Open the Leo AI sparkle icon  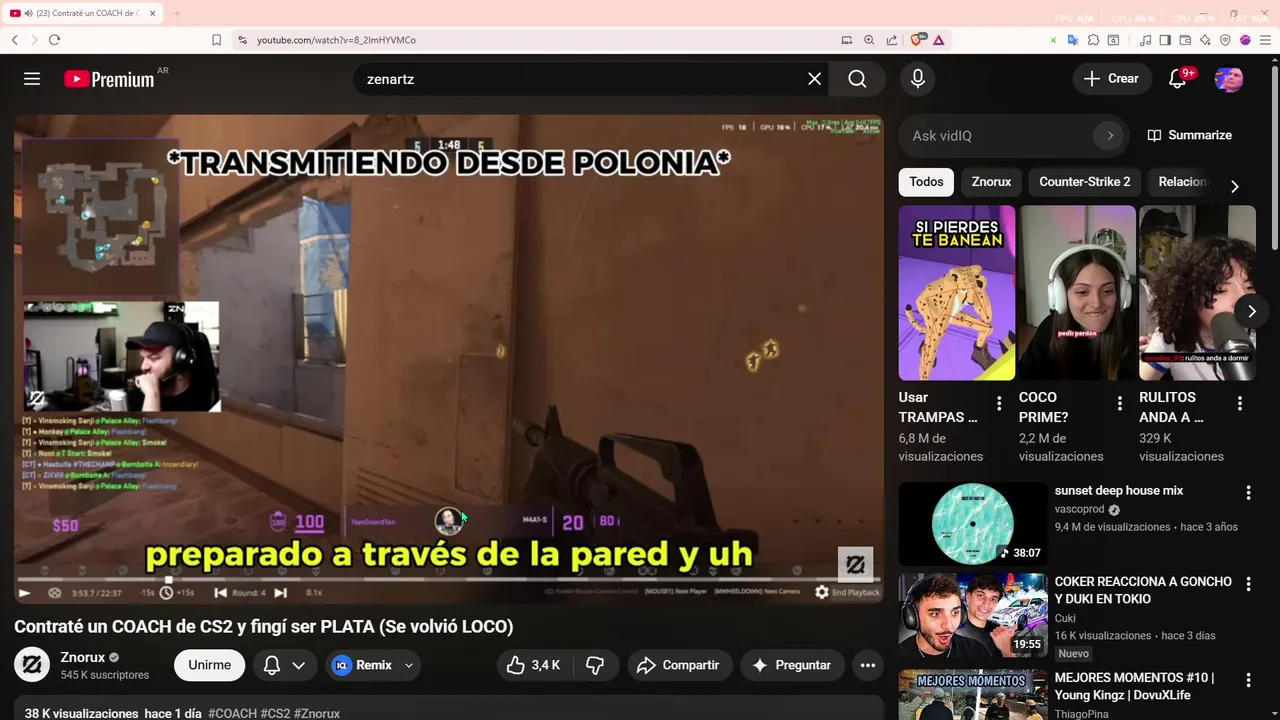point(1205,40)
